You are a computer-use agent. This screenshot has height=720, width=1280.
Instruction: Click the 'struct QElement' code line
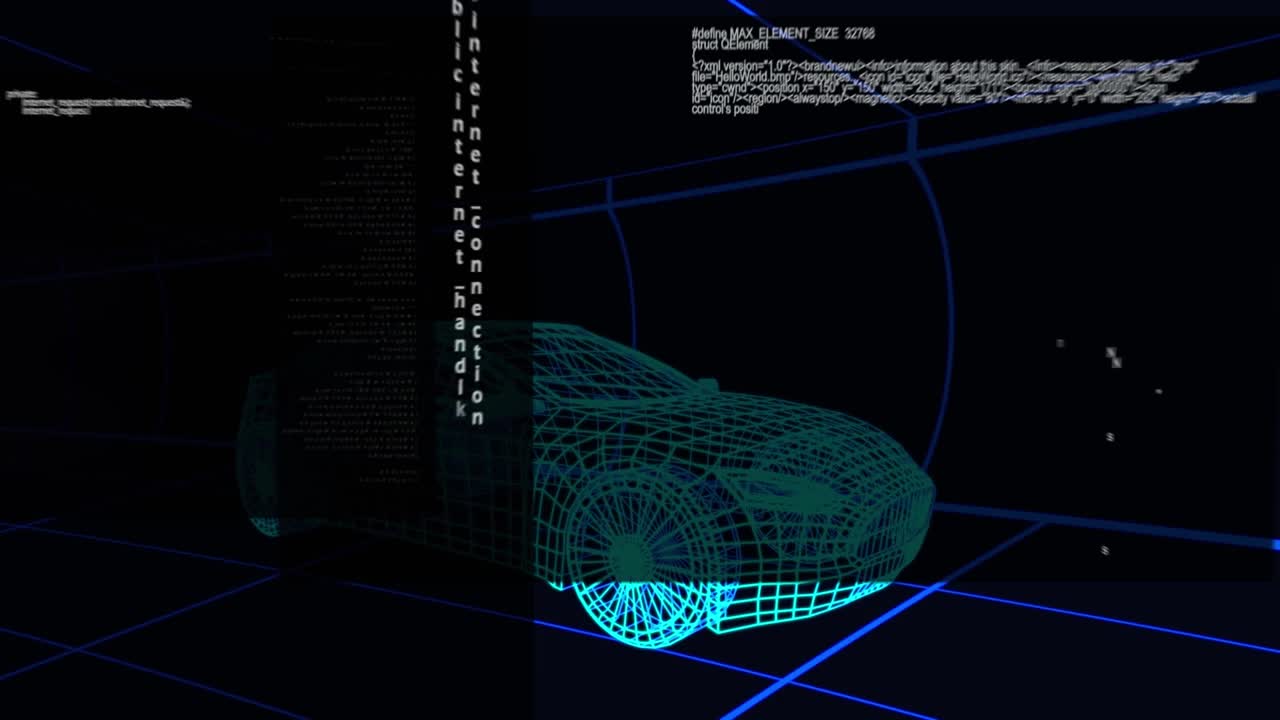click(730, 45)
